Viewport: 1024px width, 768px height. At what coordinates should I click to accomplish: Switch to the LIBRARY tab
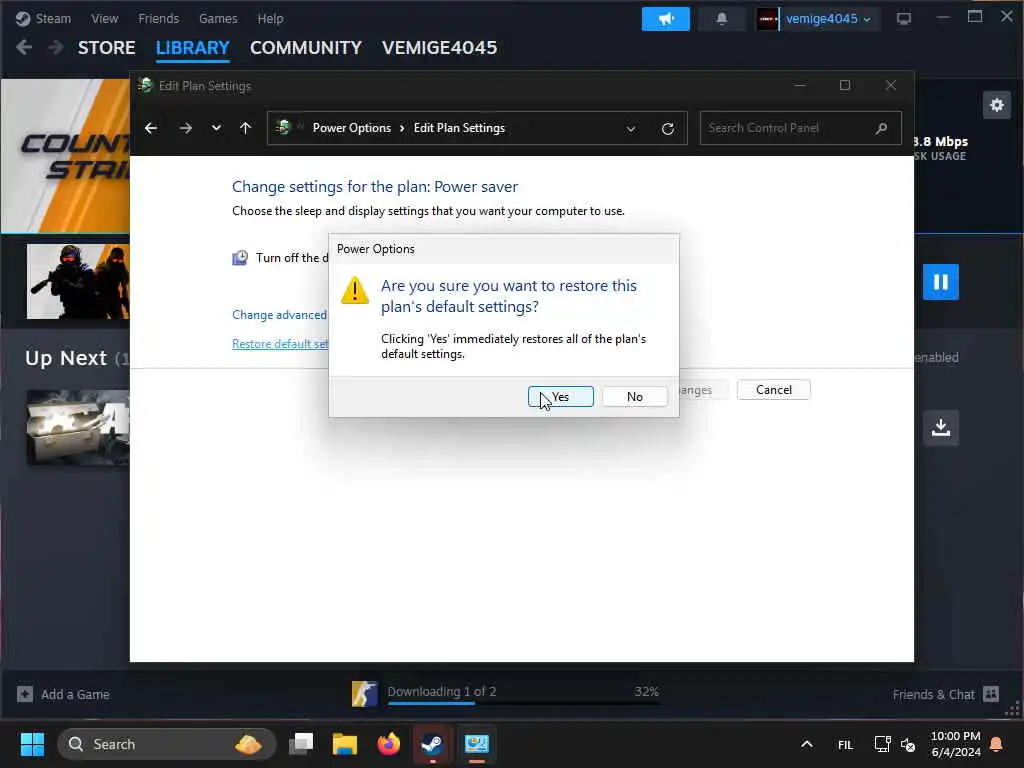coord(193,48)
